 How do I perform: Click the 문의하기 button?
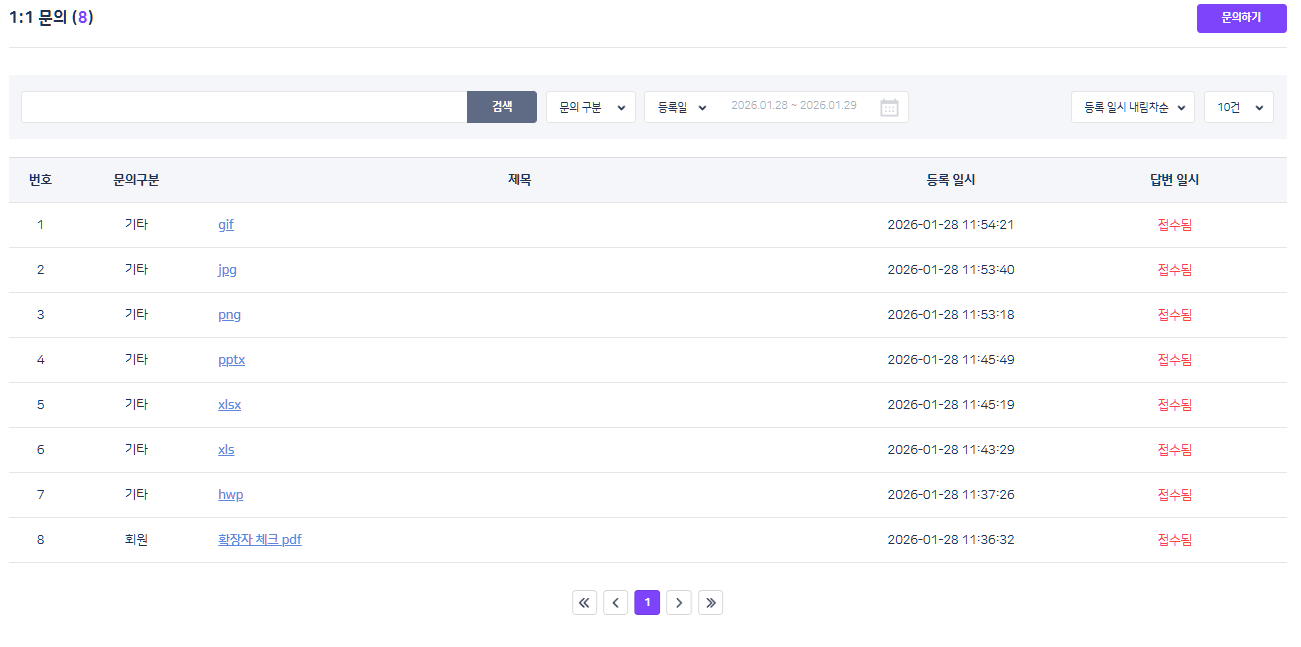point(1241,18)
